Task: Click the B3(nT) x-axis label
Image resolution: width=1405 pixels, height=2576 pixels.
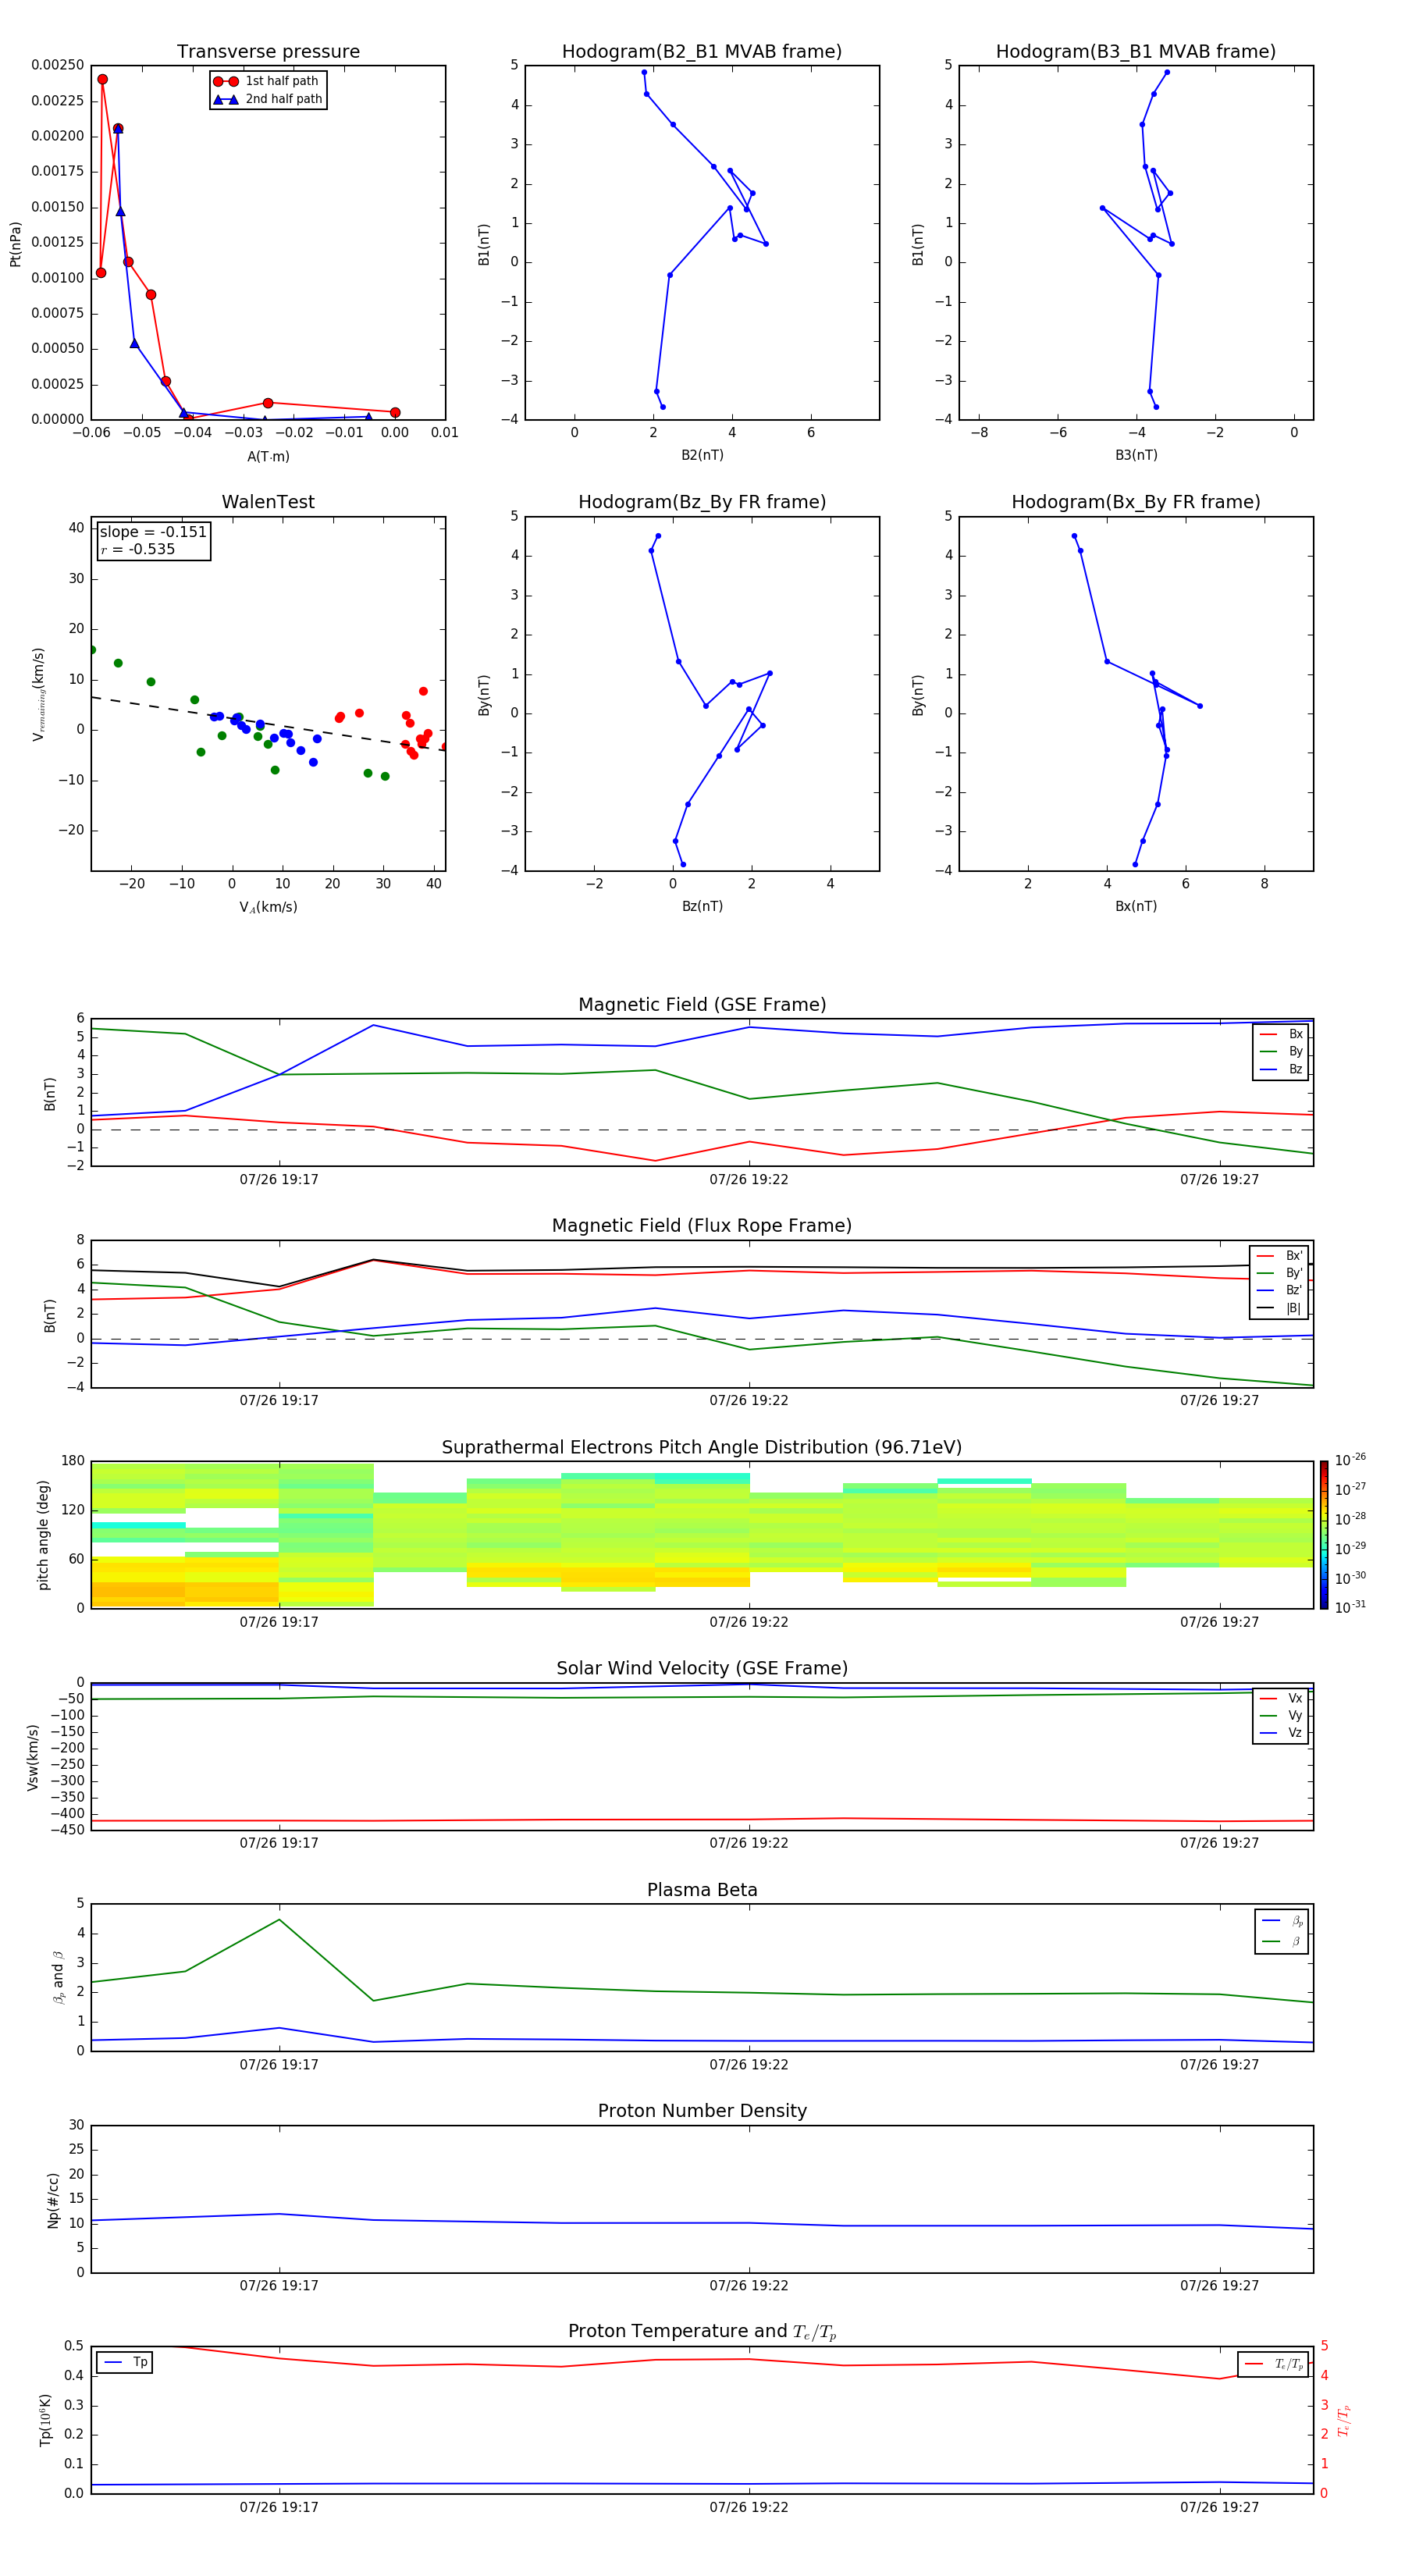Action: [x=1136, y=455]
